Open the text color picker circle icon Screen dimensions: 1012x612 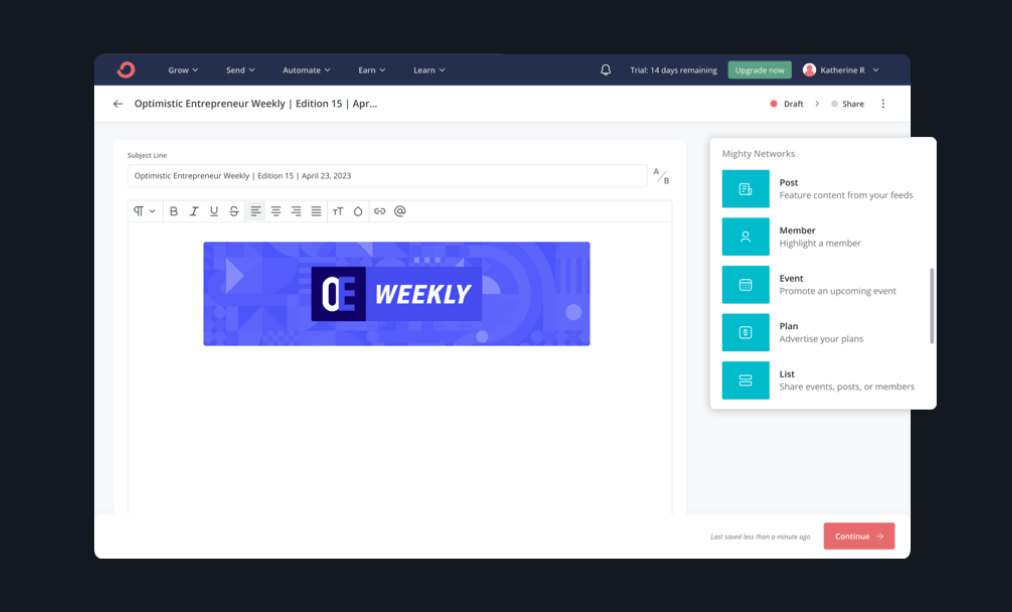pyautogui.click(x=357, y=211)
